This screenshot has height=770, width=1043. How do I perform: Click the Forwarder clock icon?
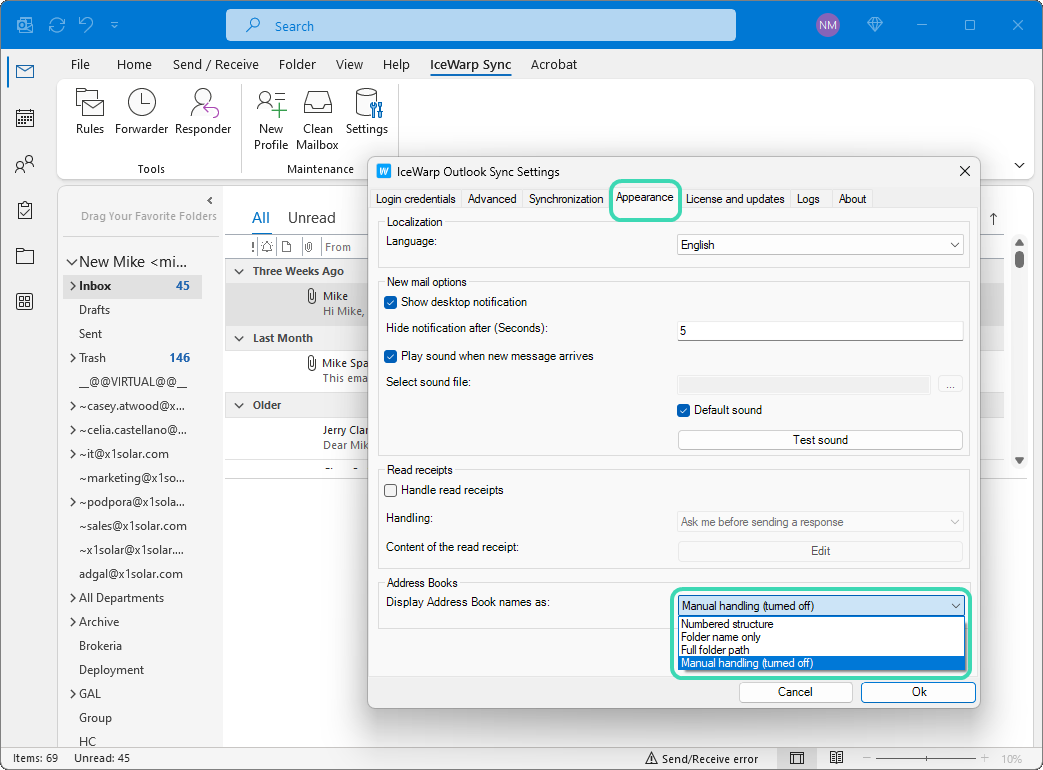coord(142,102)
